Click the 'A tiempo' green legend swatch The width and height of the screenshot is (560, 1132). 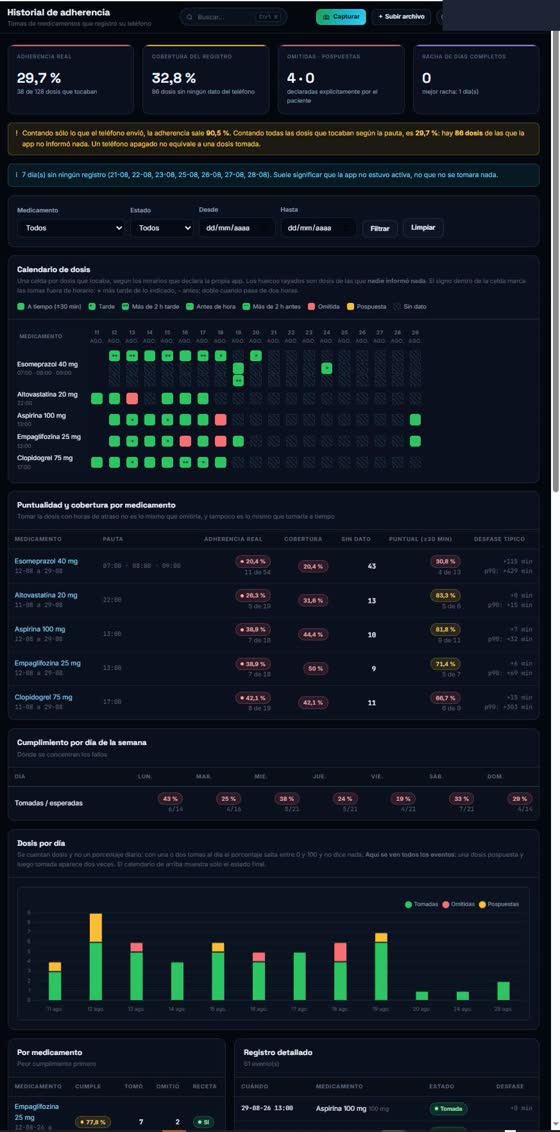[21, 307]
